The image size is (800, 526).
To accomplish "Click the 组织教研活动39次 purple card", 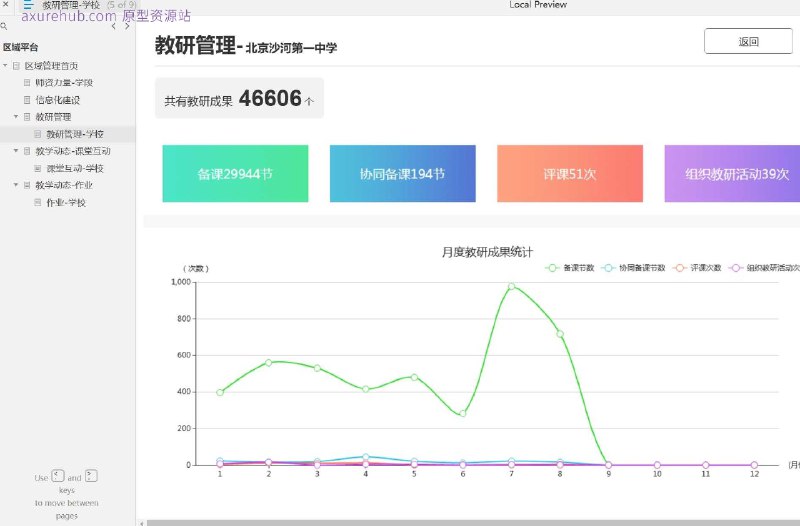I will (732, 173).
